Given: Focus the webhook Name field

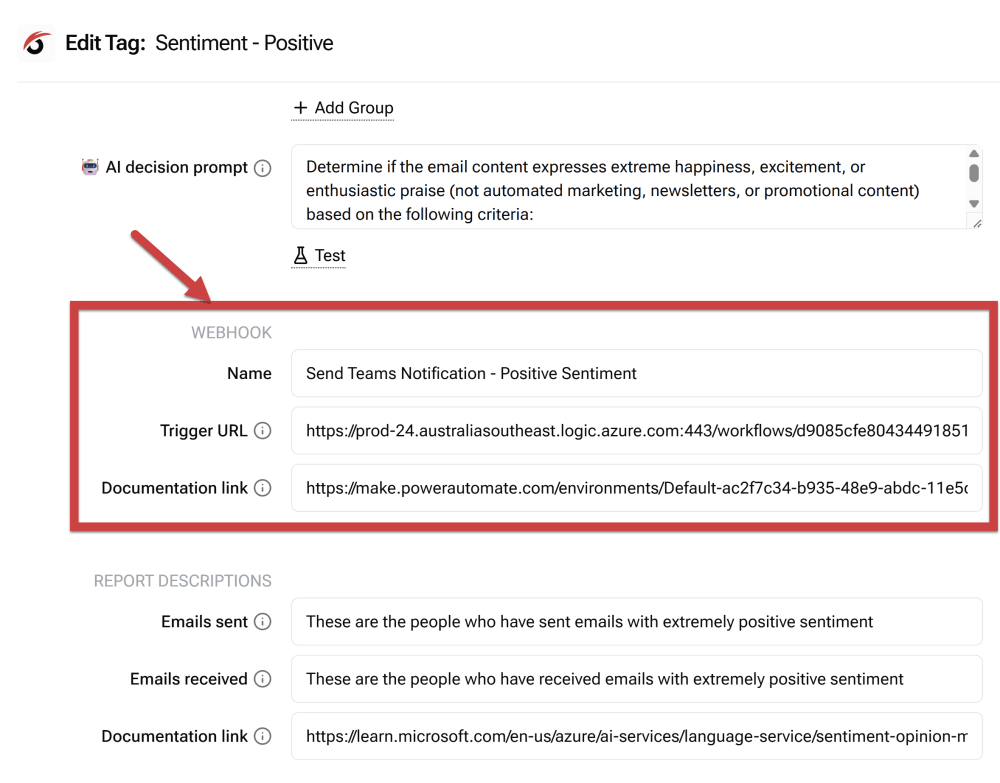Looking at the screenshot, I should coord(636,373).
